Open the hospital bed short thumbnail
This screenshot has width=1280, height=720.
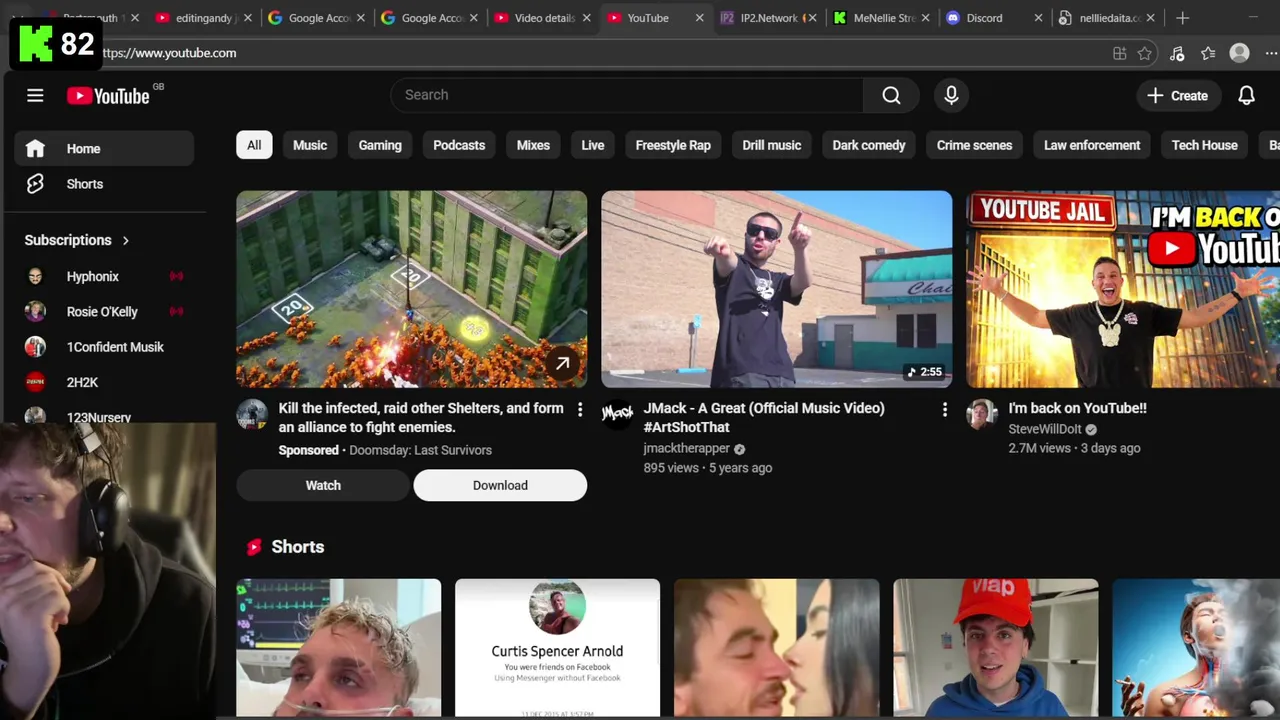pos(338,648)
